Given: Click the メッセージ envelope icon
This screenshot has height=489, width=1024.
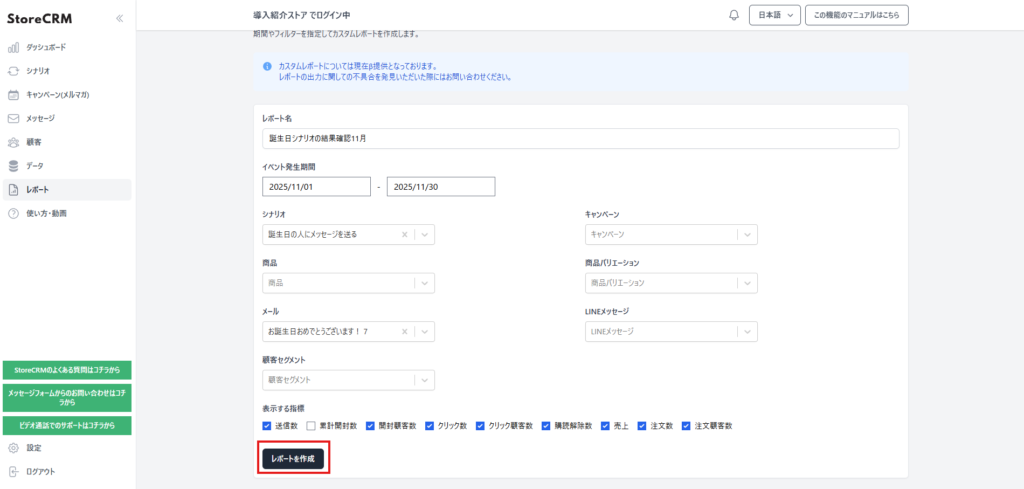Looking at the screenshot, I should point(13,118).
